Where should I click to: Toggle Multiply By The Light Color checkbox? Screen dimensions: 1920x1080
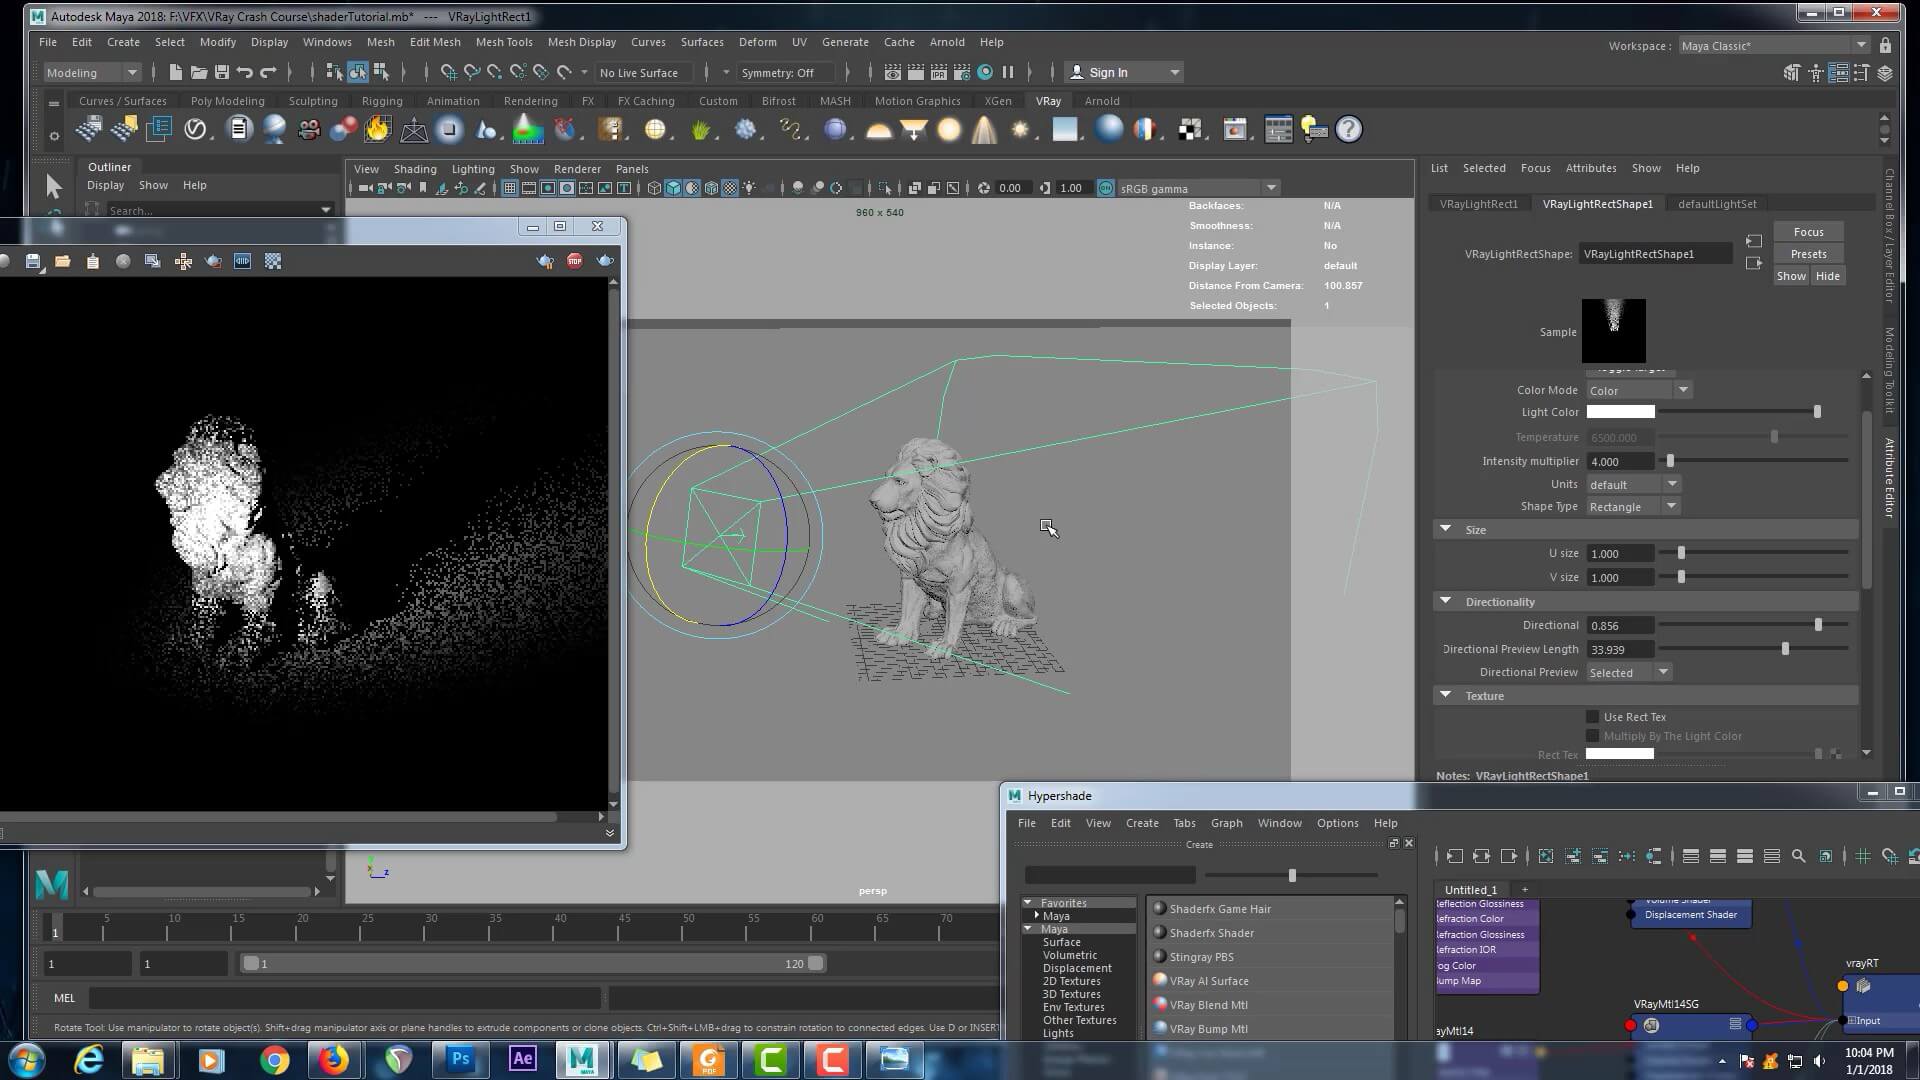pyautogui.click(x=1592, y=736)
